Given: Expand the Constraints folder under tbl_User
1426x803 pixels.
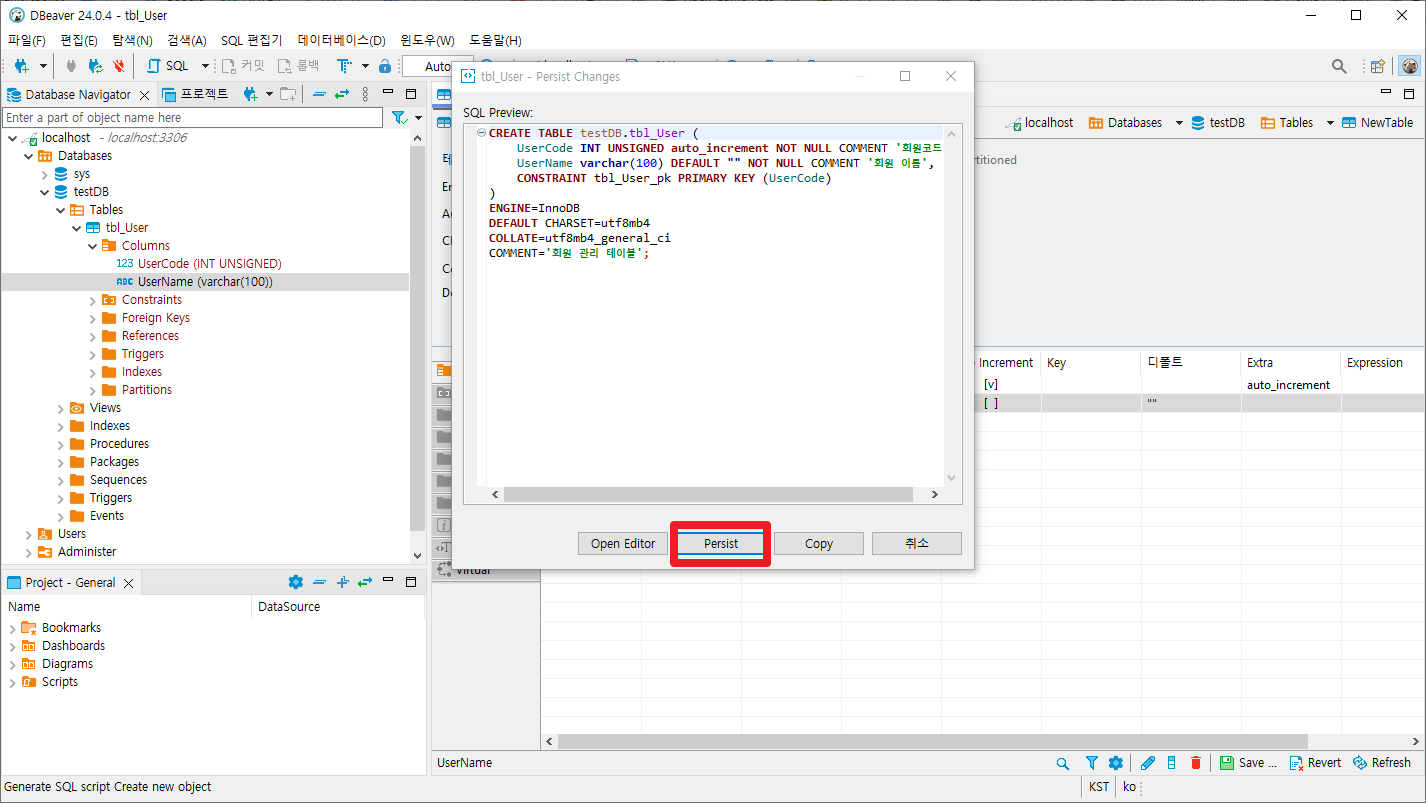Looking at the screenshot, I should [93, 300].
